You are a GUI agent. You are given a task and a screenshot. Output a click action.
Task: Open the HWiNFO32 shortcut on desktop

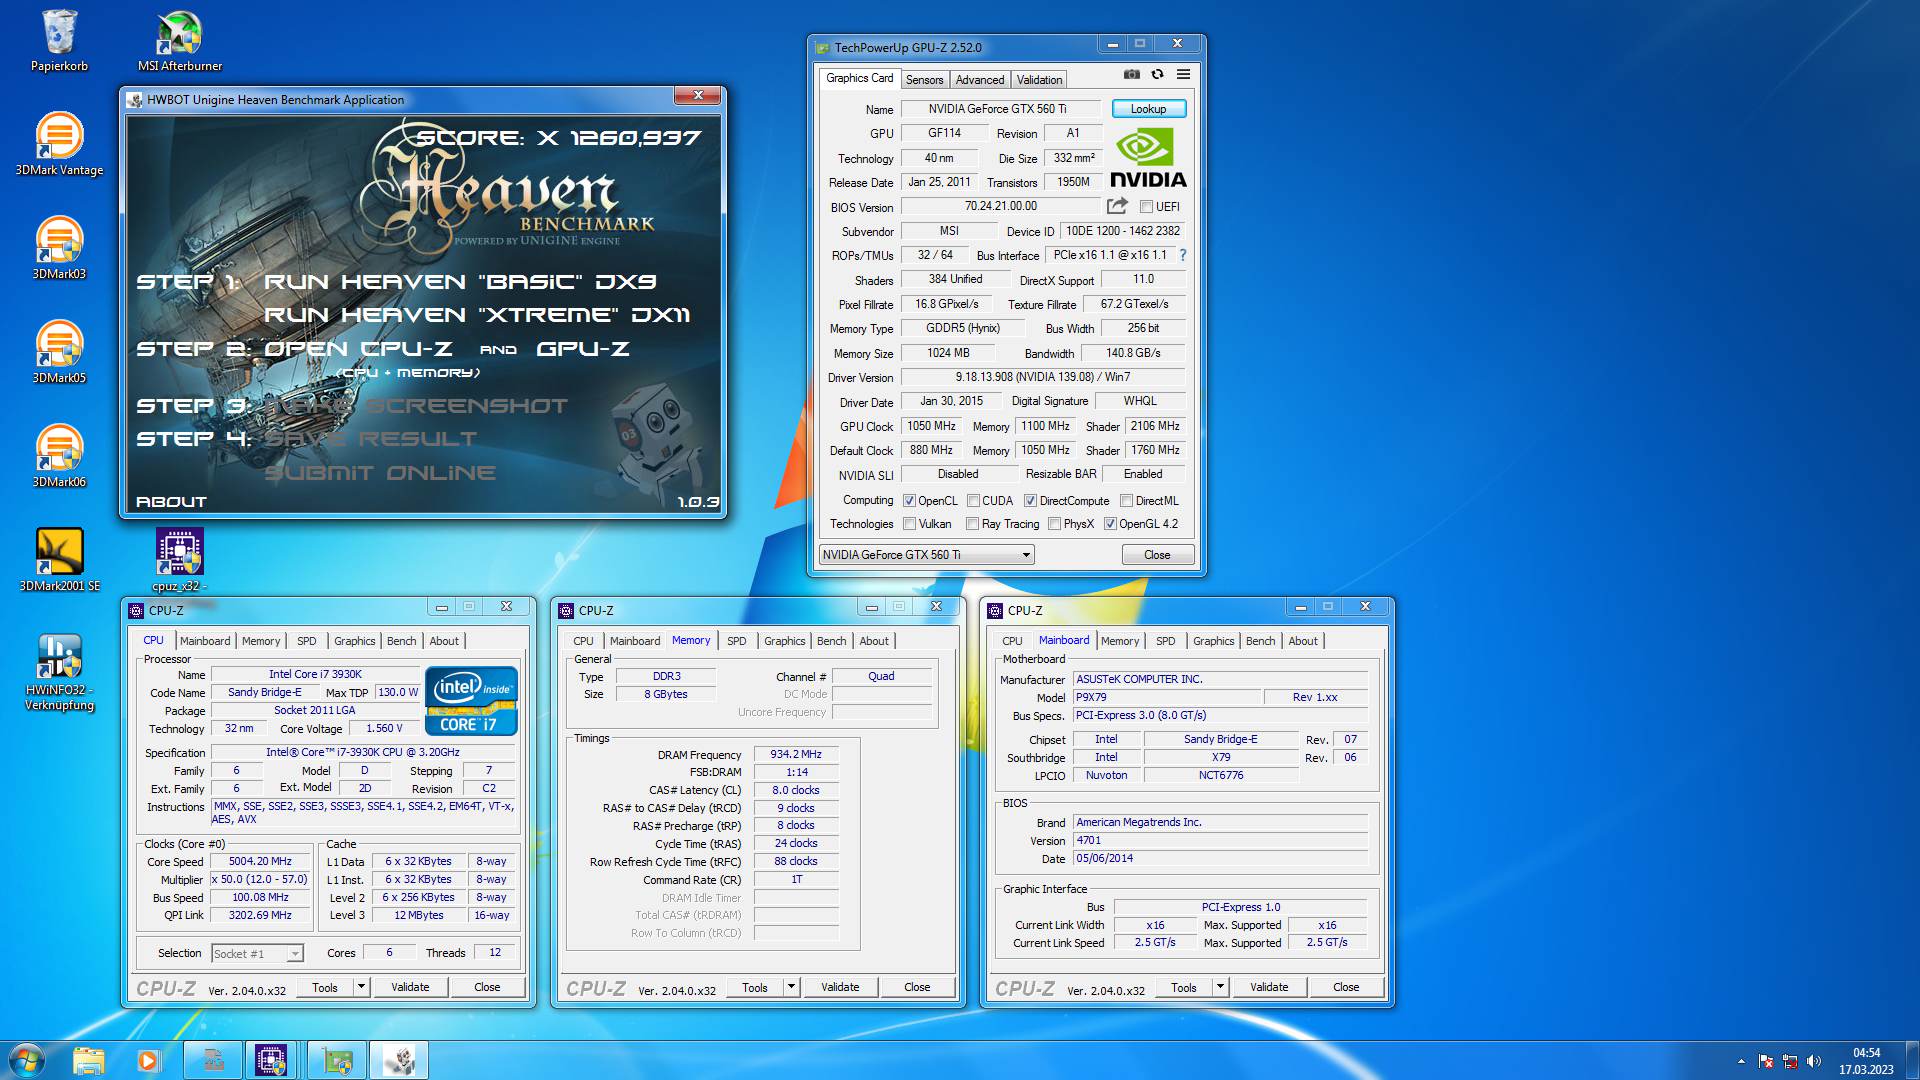pyautogui.click(x=59, y=672)
